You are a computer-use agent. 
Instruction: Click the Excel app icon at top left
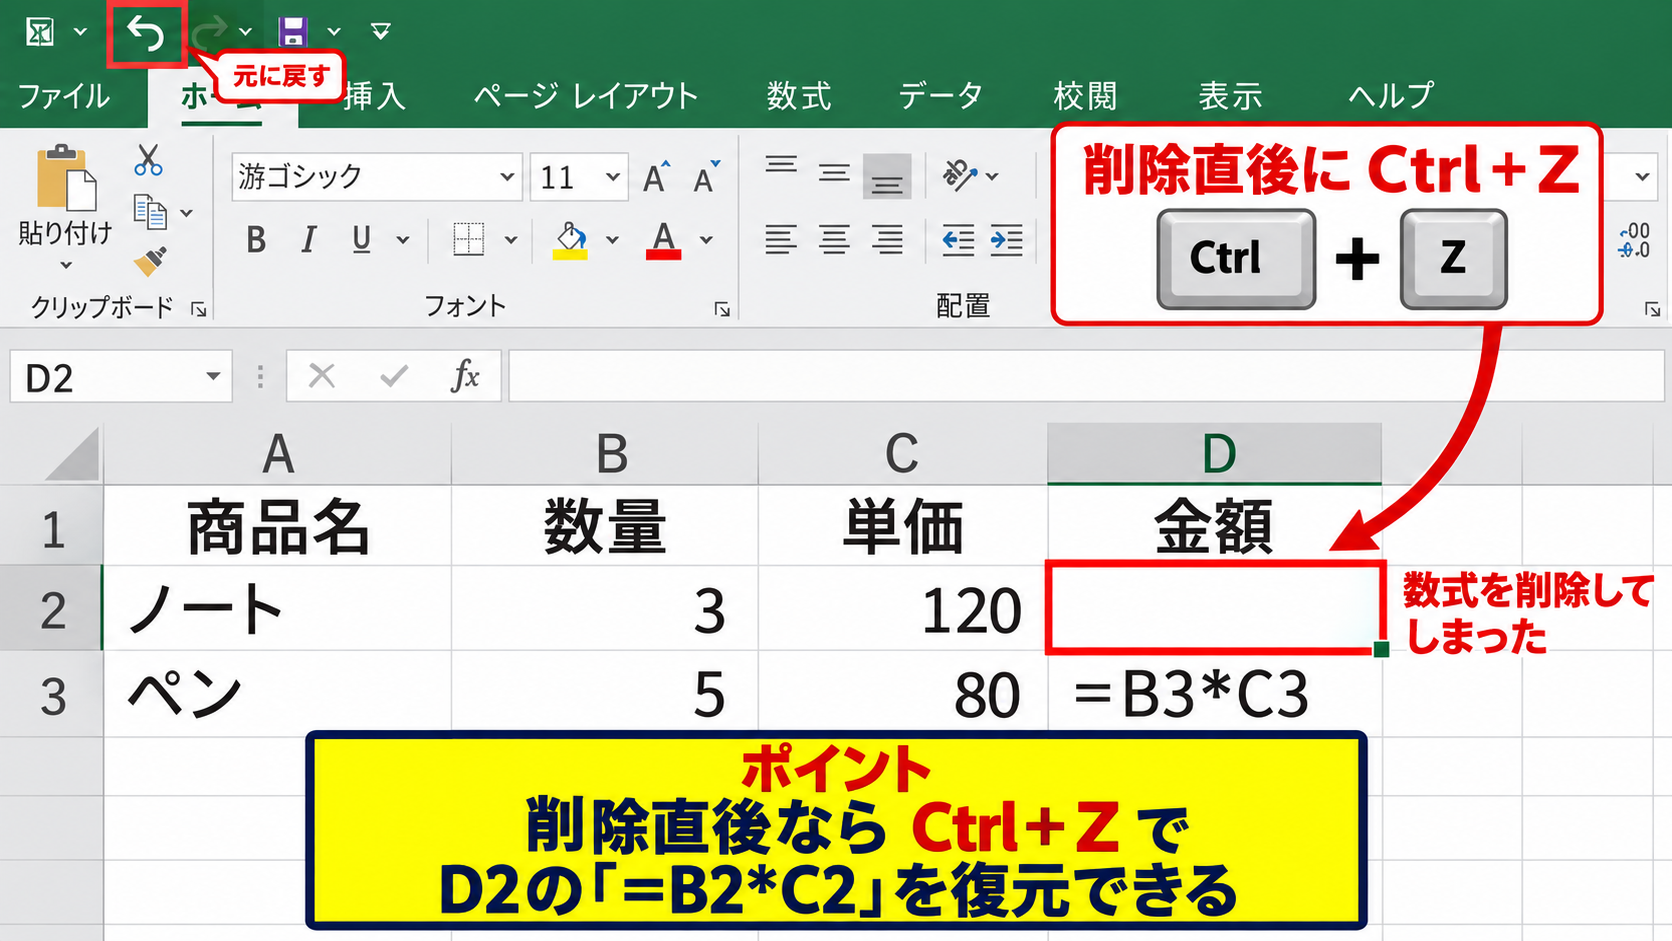40,32
